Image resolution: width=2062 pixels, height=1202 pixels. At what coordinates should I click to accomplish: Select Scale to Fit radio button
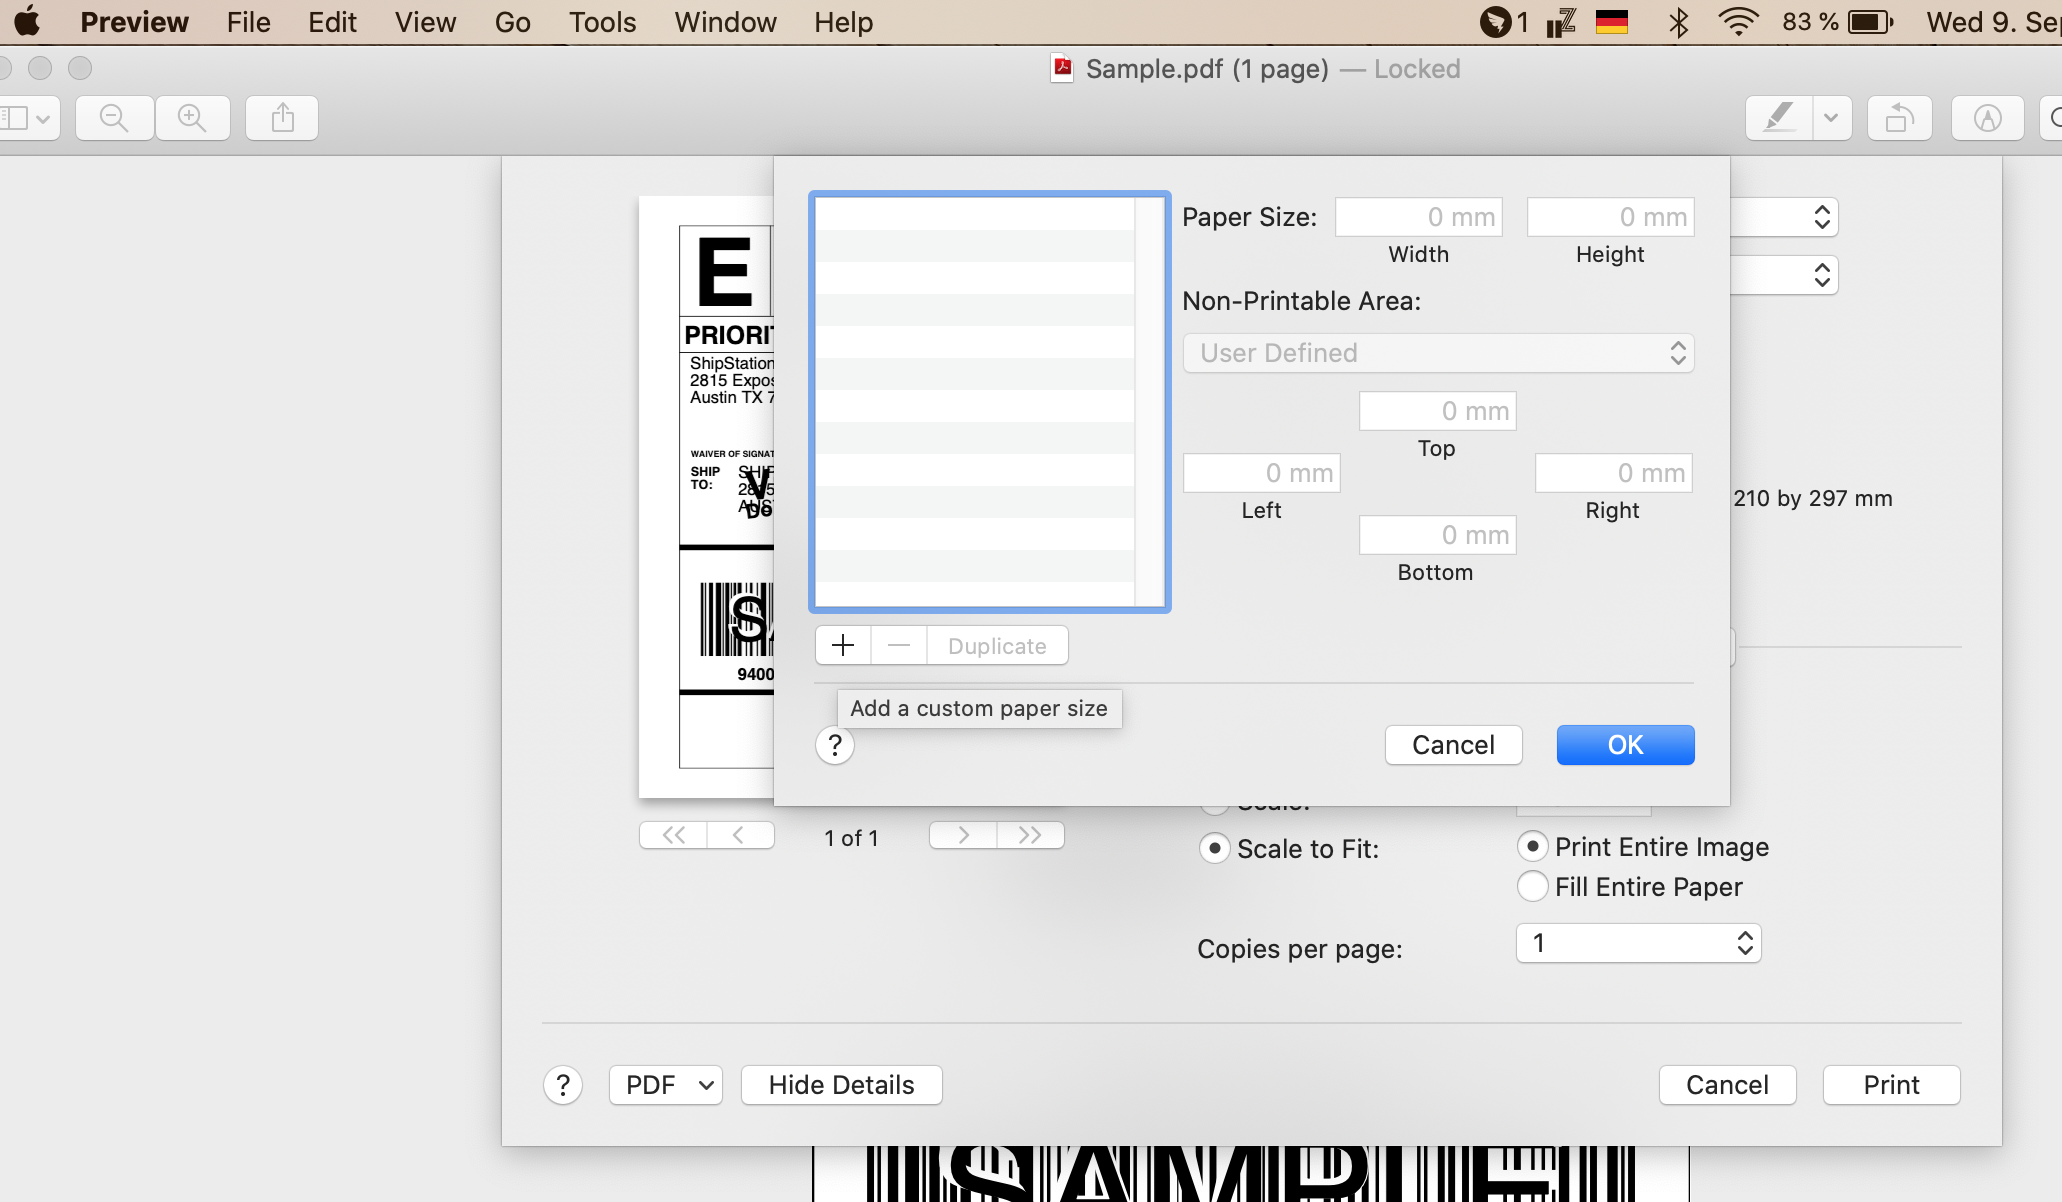pos(1214,849)
